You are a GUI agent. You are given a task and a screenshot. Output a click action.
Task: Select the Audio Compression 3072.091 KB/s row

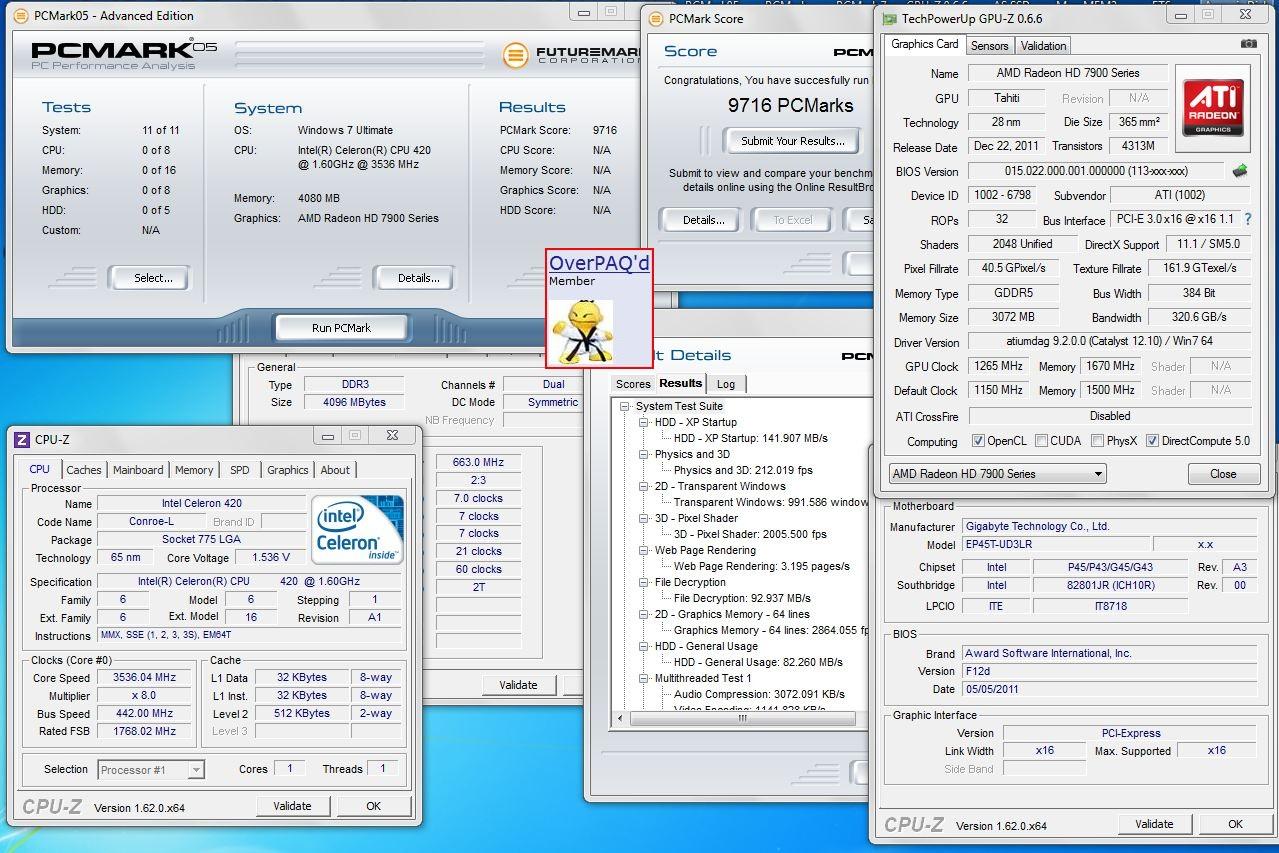[x=759, y=695]
